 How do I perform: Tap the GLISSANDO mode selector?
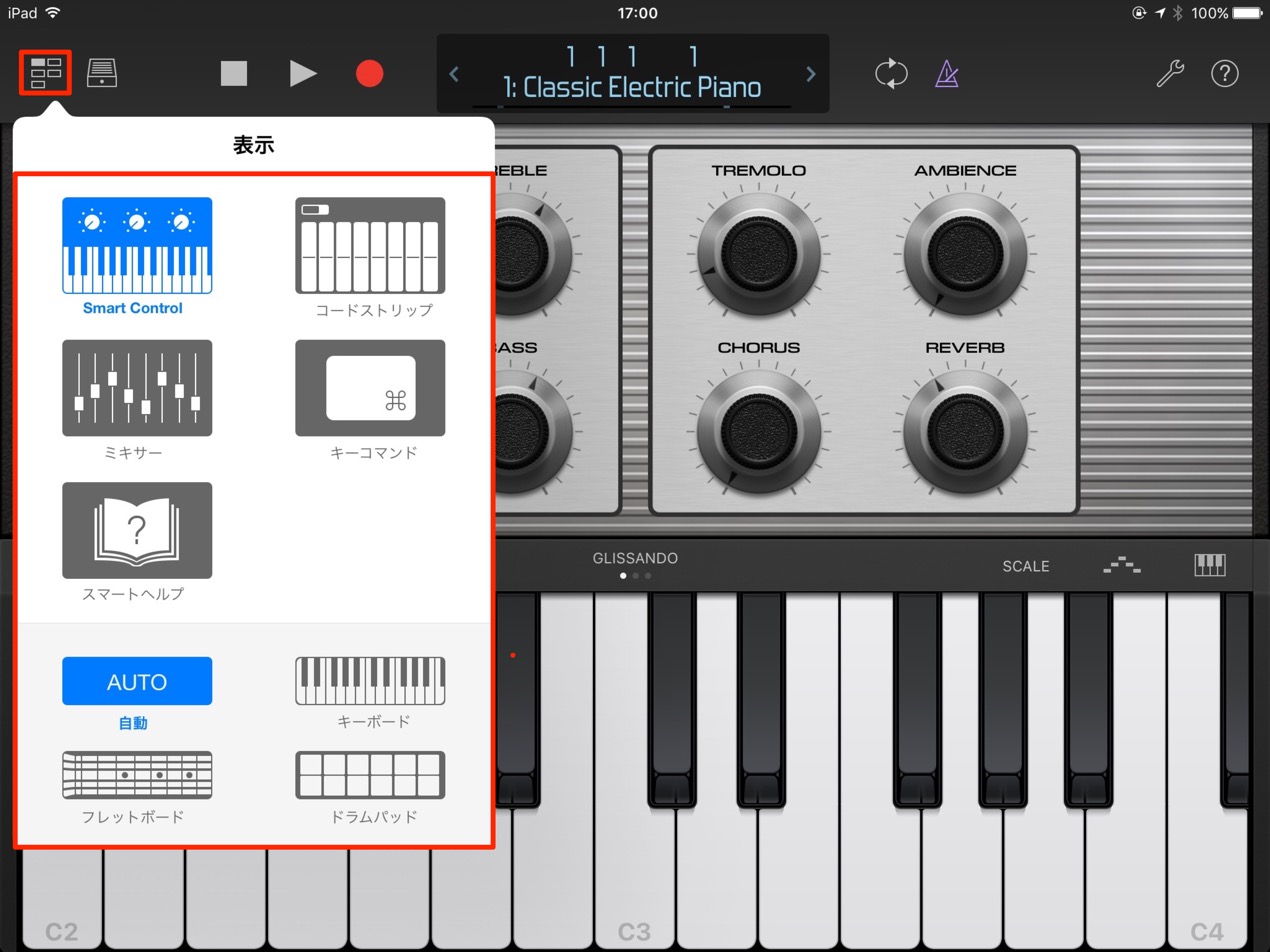[635, 565]
